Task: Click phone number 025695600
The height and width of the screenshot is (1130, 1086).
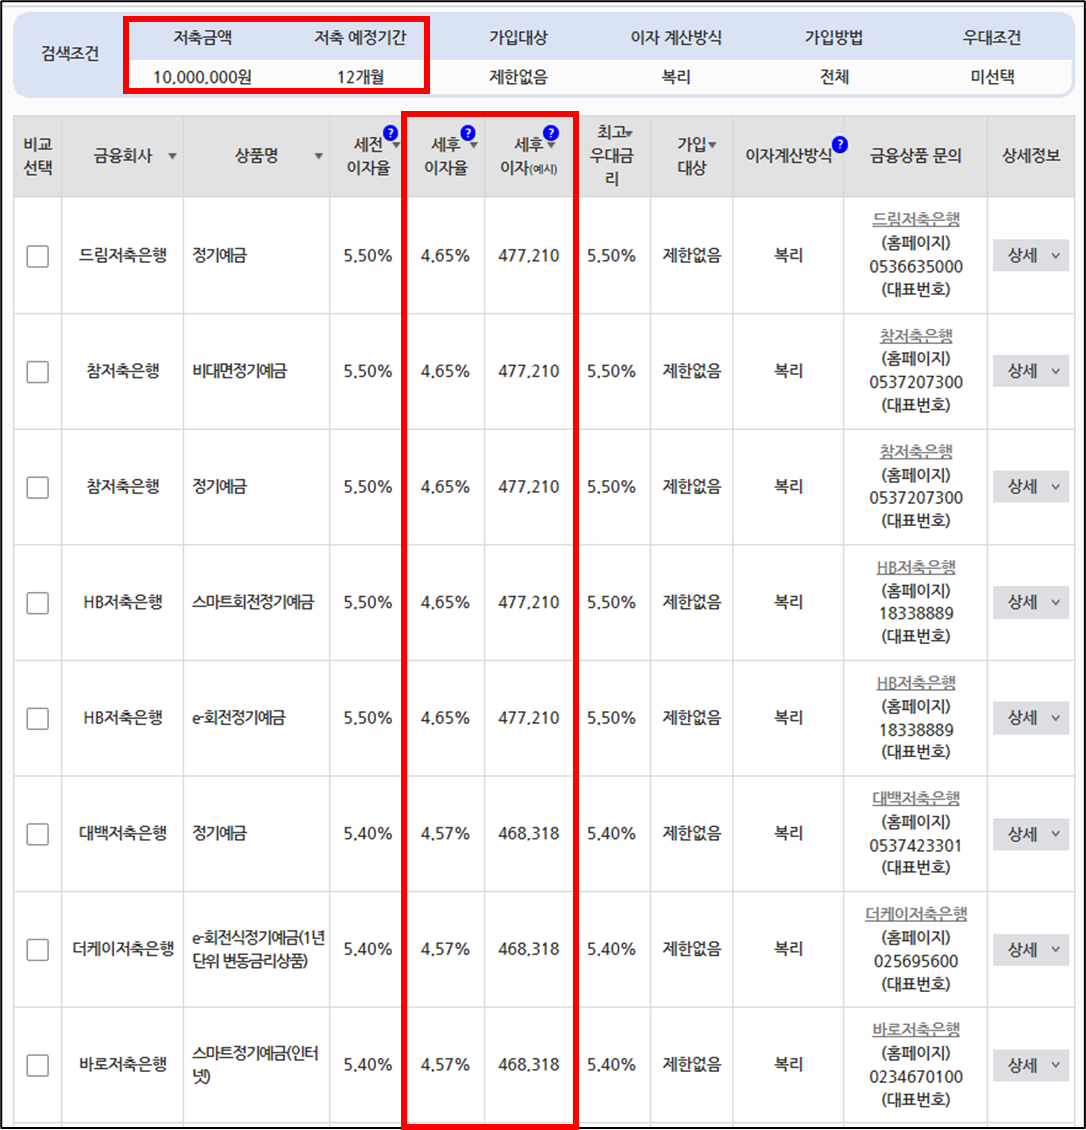Action: tap(916, 961)
